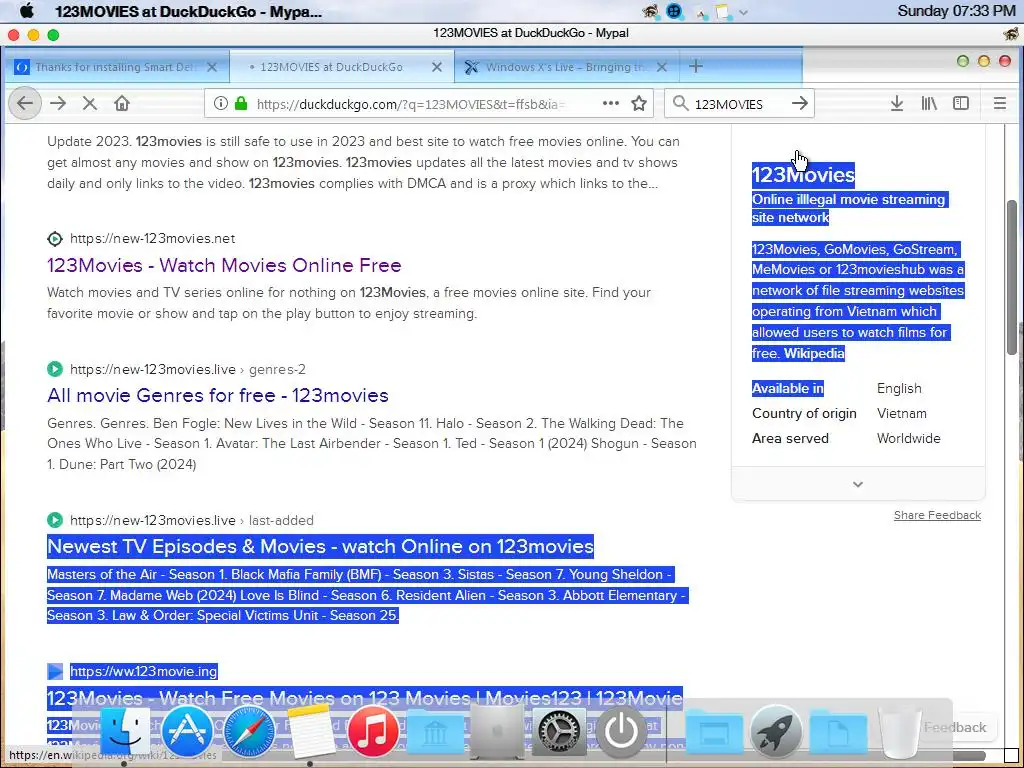Viewport: 1024px width, 768px height.
Task: Click the Feedback button near the bottom right
Action: click(954, 728)
